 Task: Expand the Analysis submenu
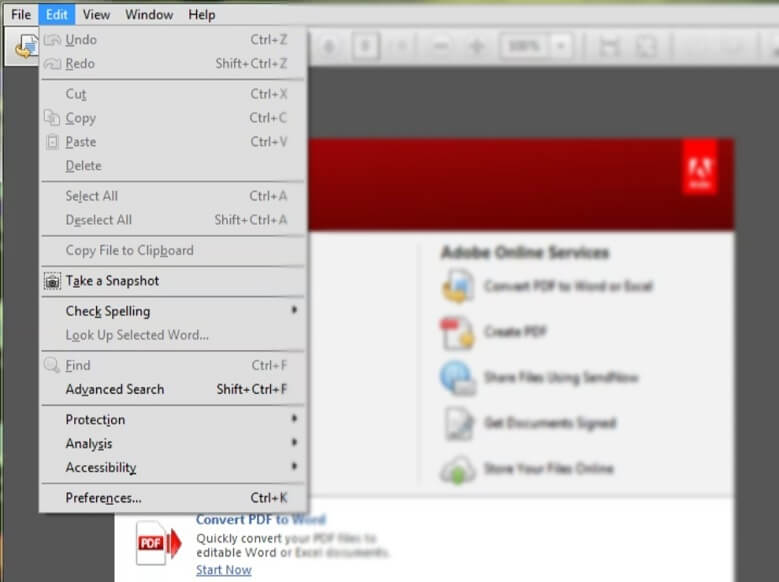[x=173, y=443]
